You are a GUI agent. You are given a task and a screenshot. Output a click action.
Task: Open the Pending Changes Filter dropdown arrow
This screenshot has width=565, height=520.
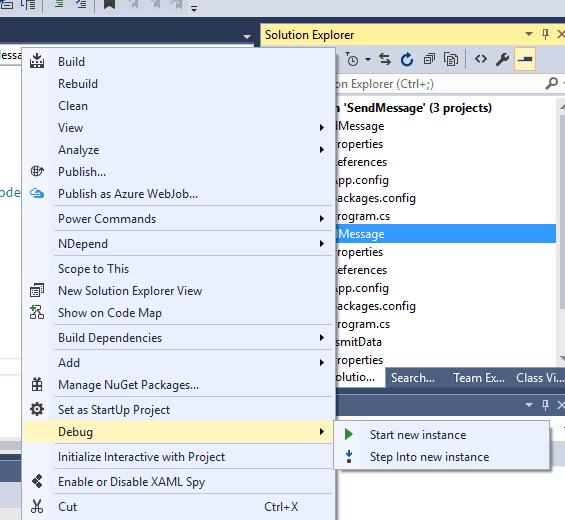point(368,59)
